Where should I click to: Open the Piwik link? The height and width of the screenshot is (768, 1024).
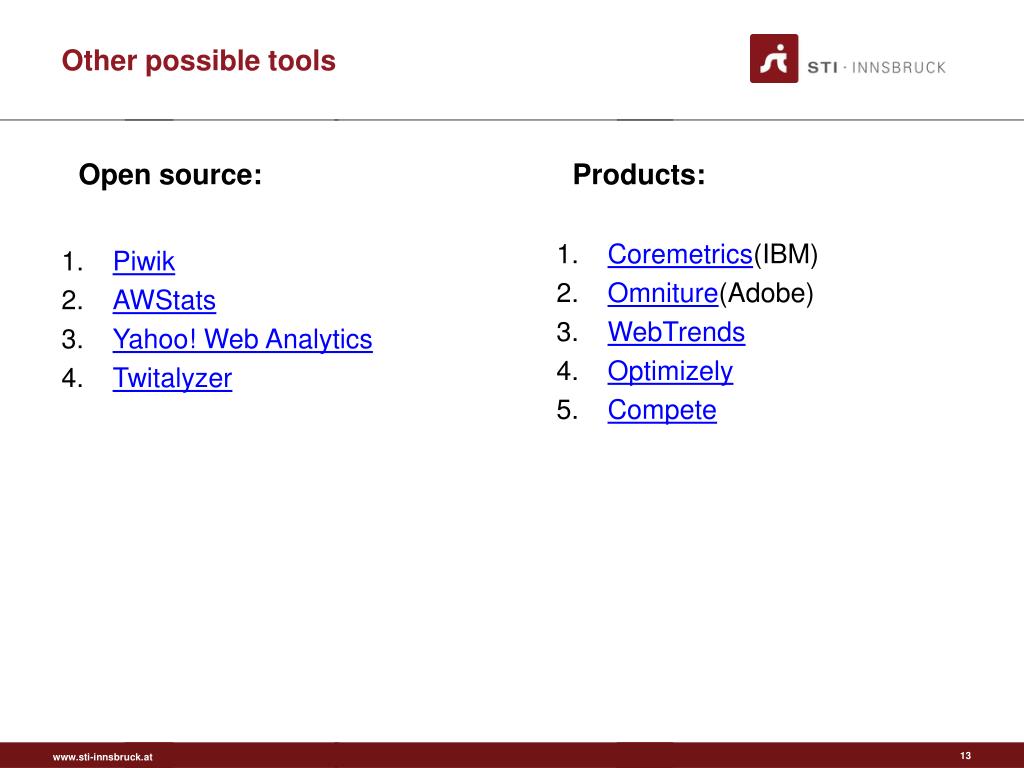(144, 261)
